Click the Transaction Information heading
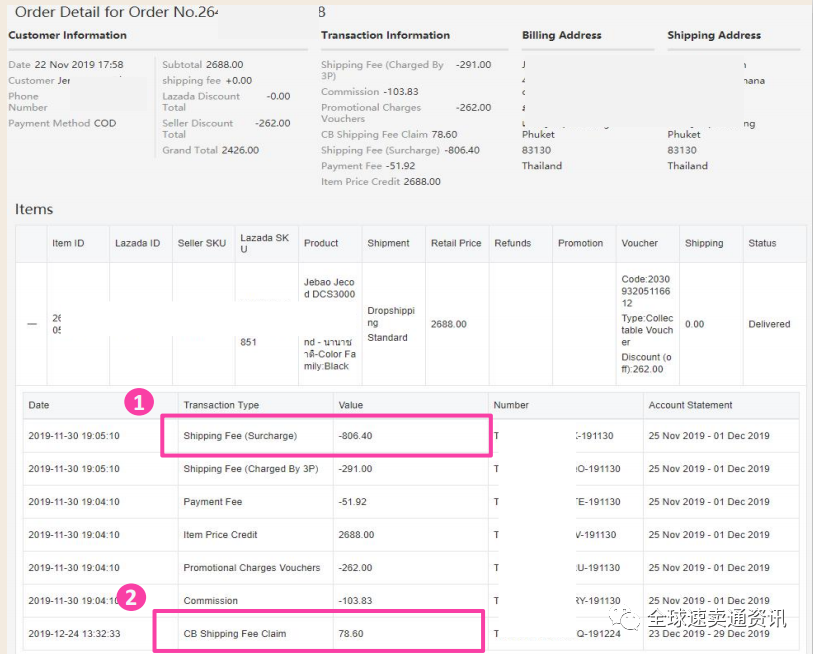 [385, 35]
